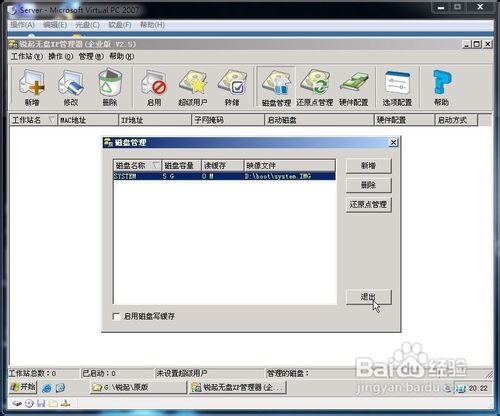Click the 磁盘管理 toolbar icon
500x416 pixels.
click(x=276, y=87)
